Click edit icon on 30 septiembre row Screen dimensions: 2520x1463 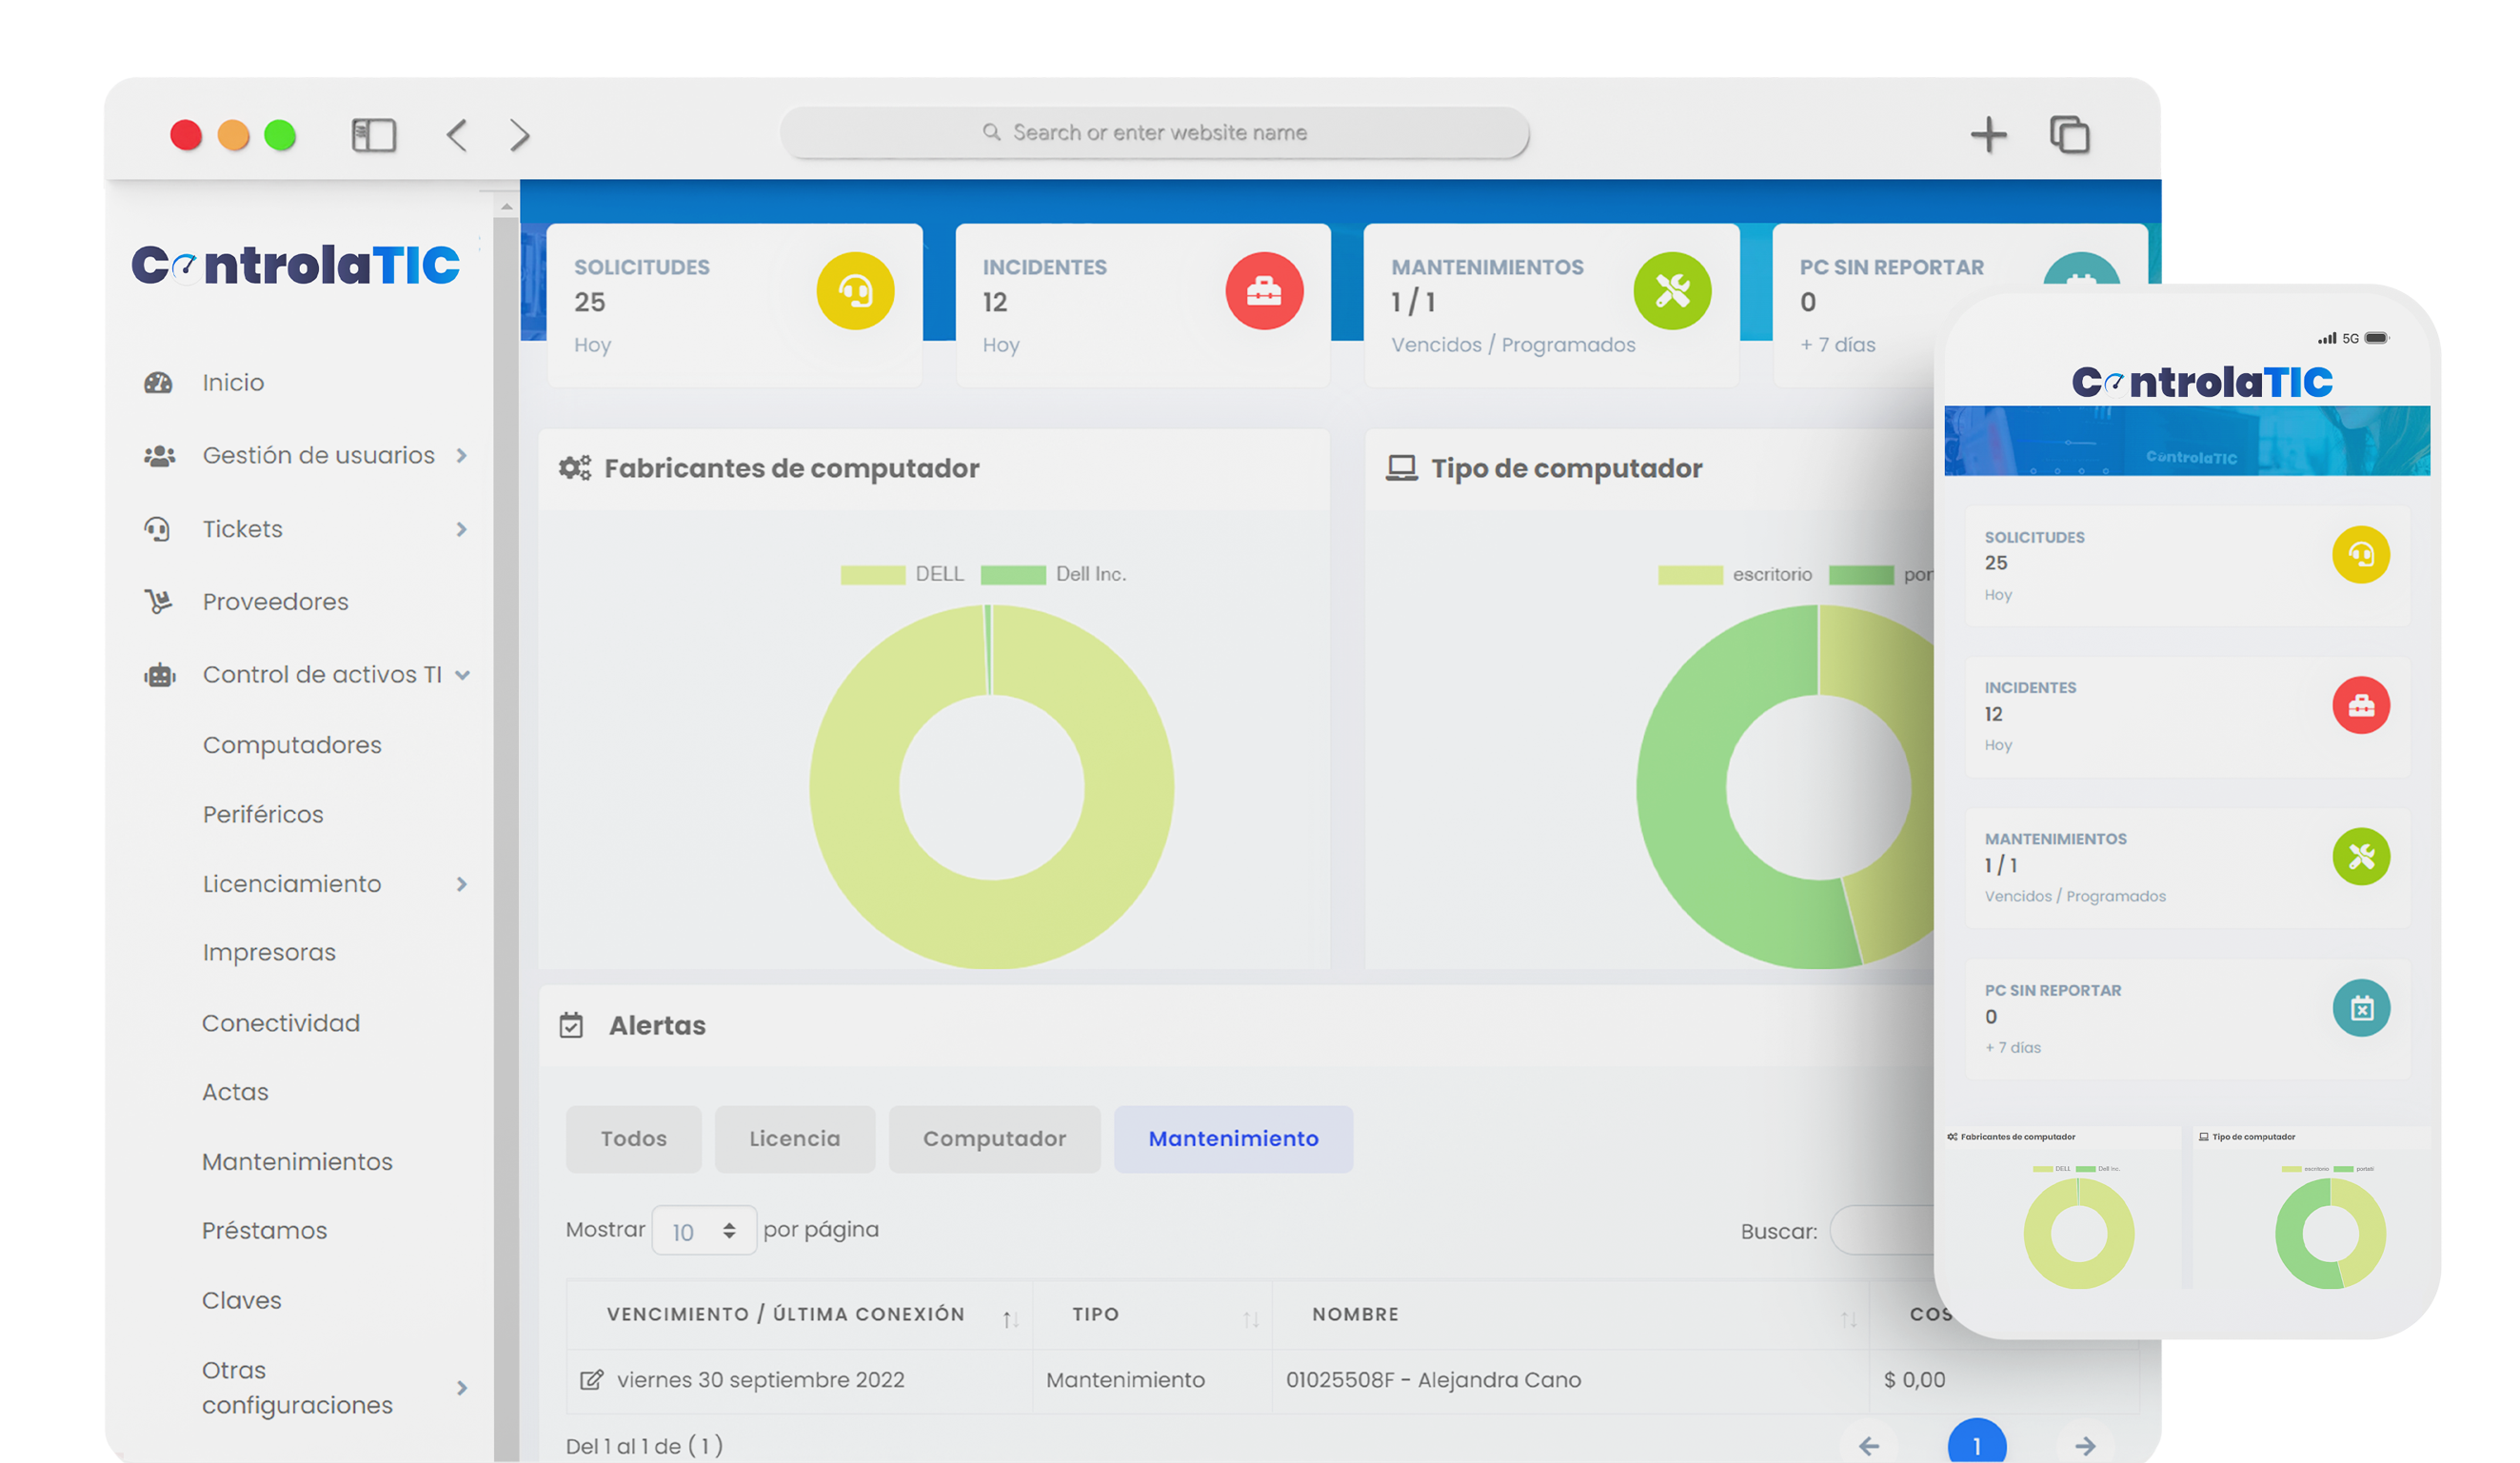(x=591, y=1380)
